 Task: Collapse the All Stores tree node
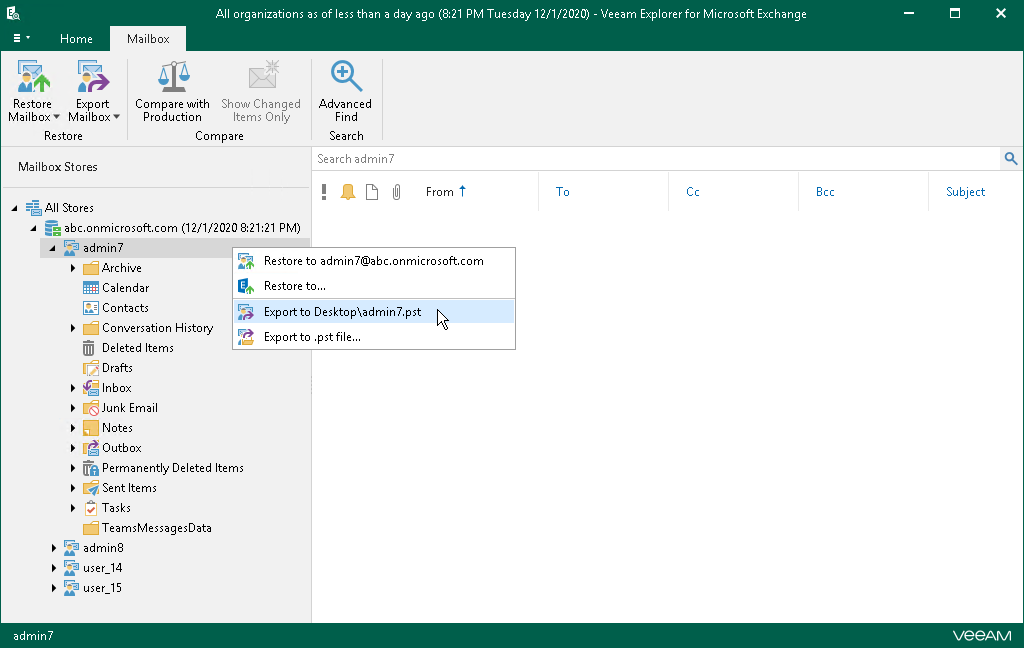pos(14,208)
